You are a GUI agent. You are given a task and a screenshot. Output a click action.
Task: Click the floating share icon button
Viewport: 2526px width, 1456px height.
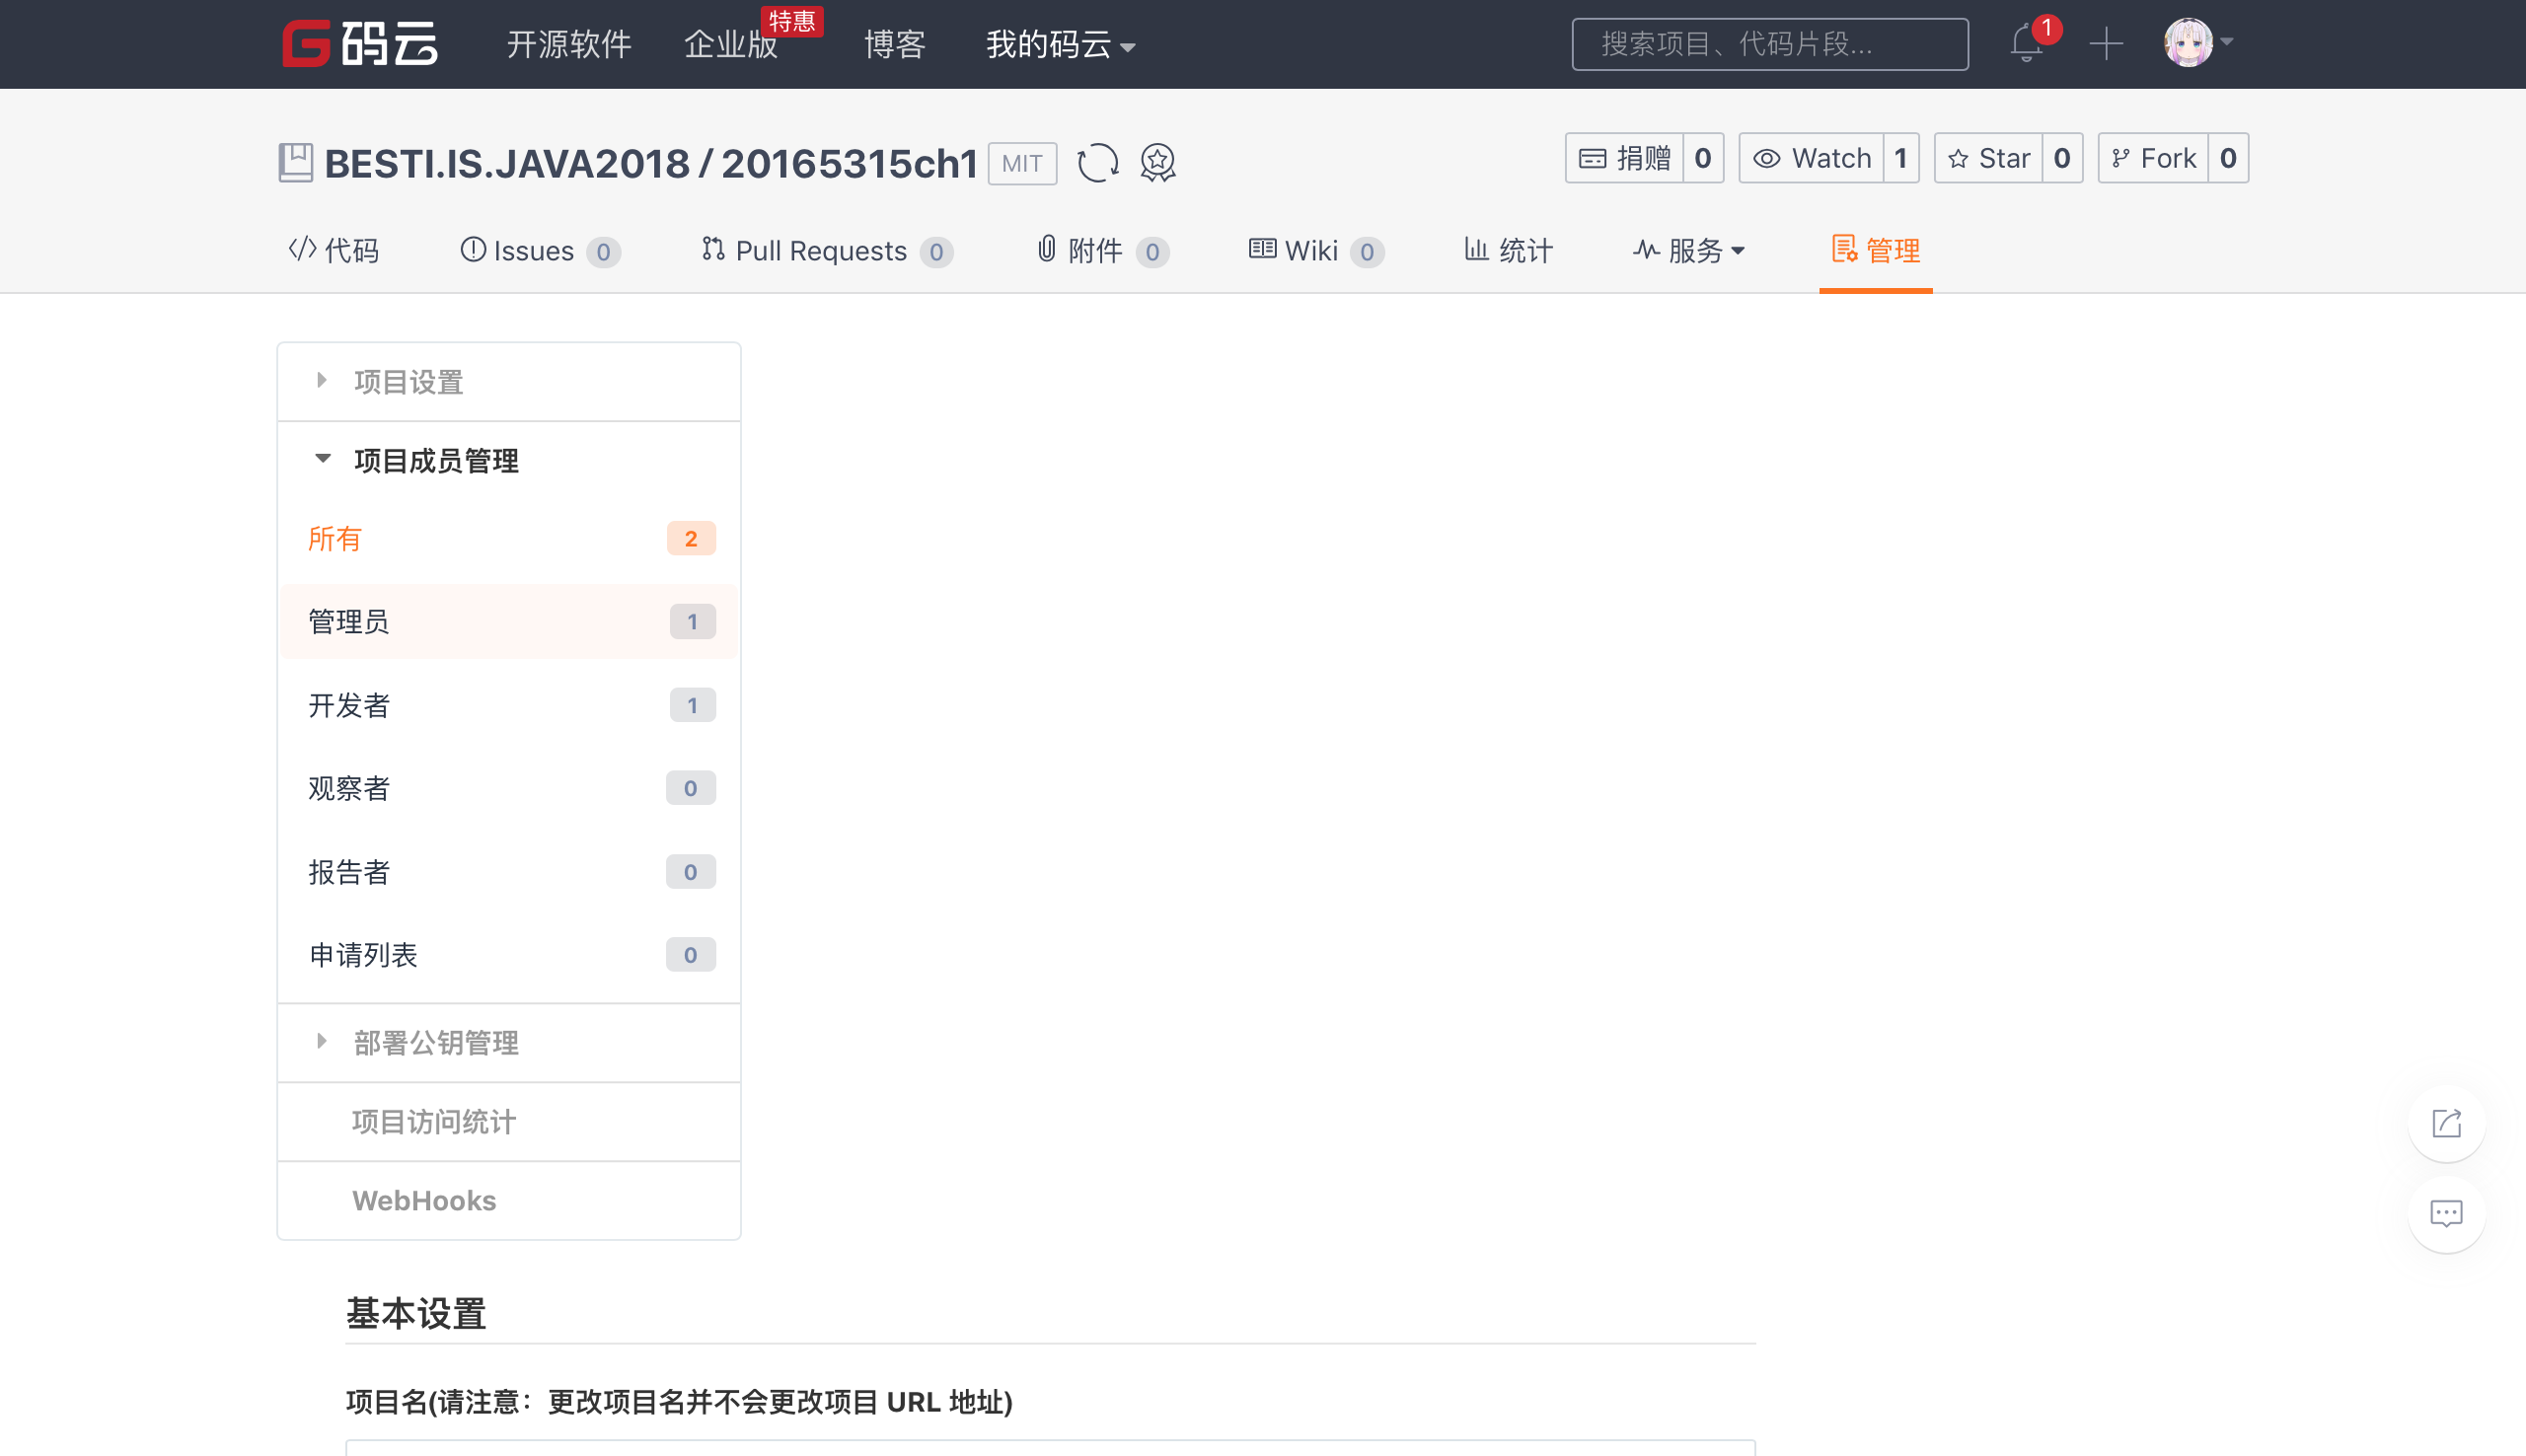(2446, 1124)
